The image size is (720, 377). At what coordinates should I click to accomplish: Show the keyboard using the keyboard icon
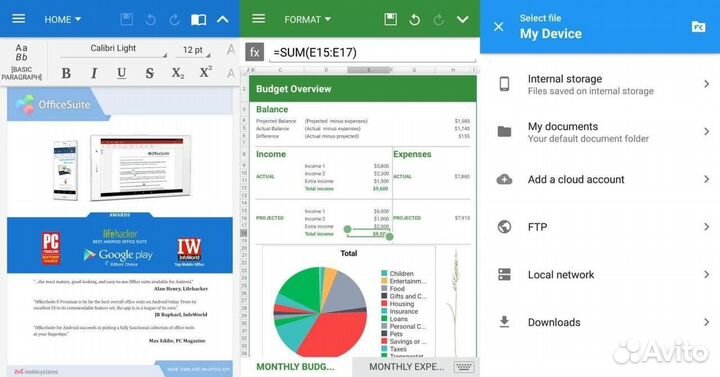click(463, 366)
